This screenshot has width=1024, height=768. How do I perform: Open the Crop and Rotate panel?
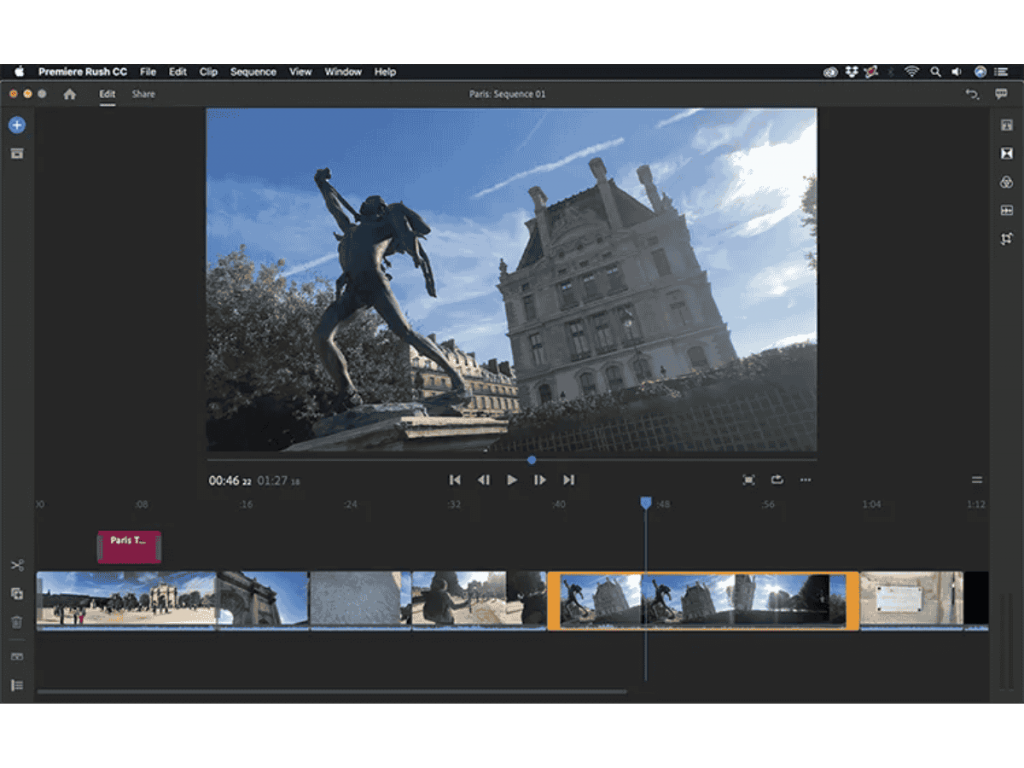coord(1008,237)
